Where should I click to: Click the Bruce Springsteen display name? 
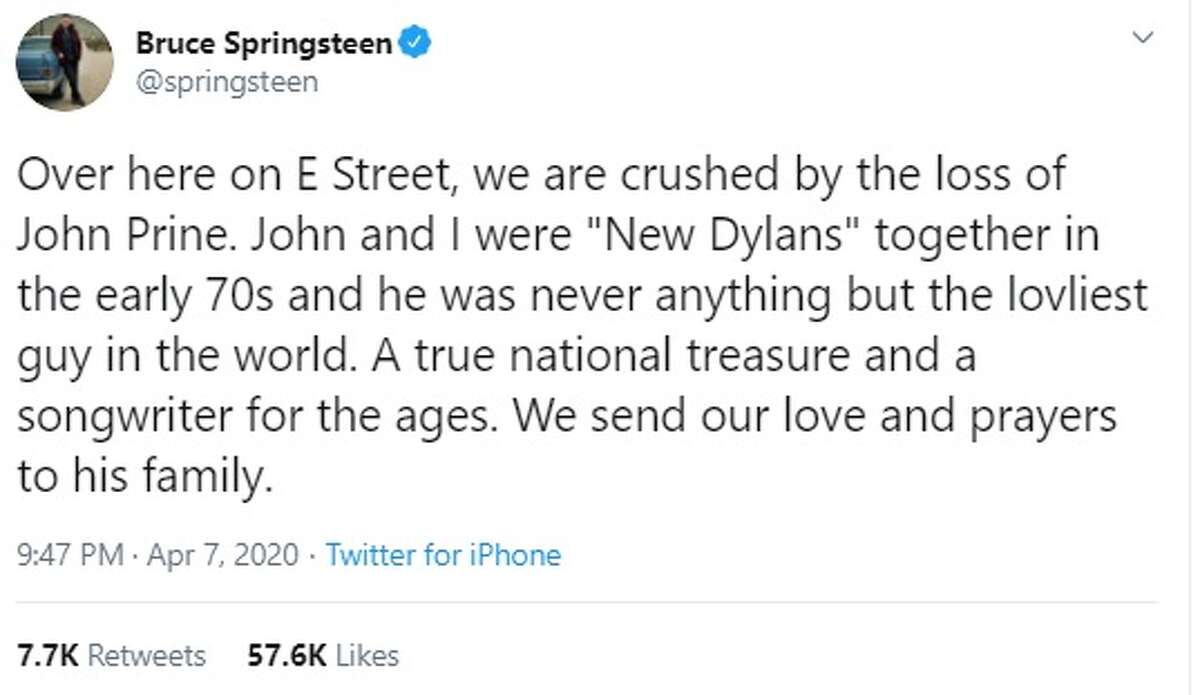(x=264, y=45)
